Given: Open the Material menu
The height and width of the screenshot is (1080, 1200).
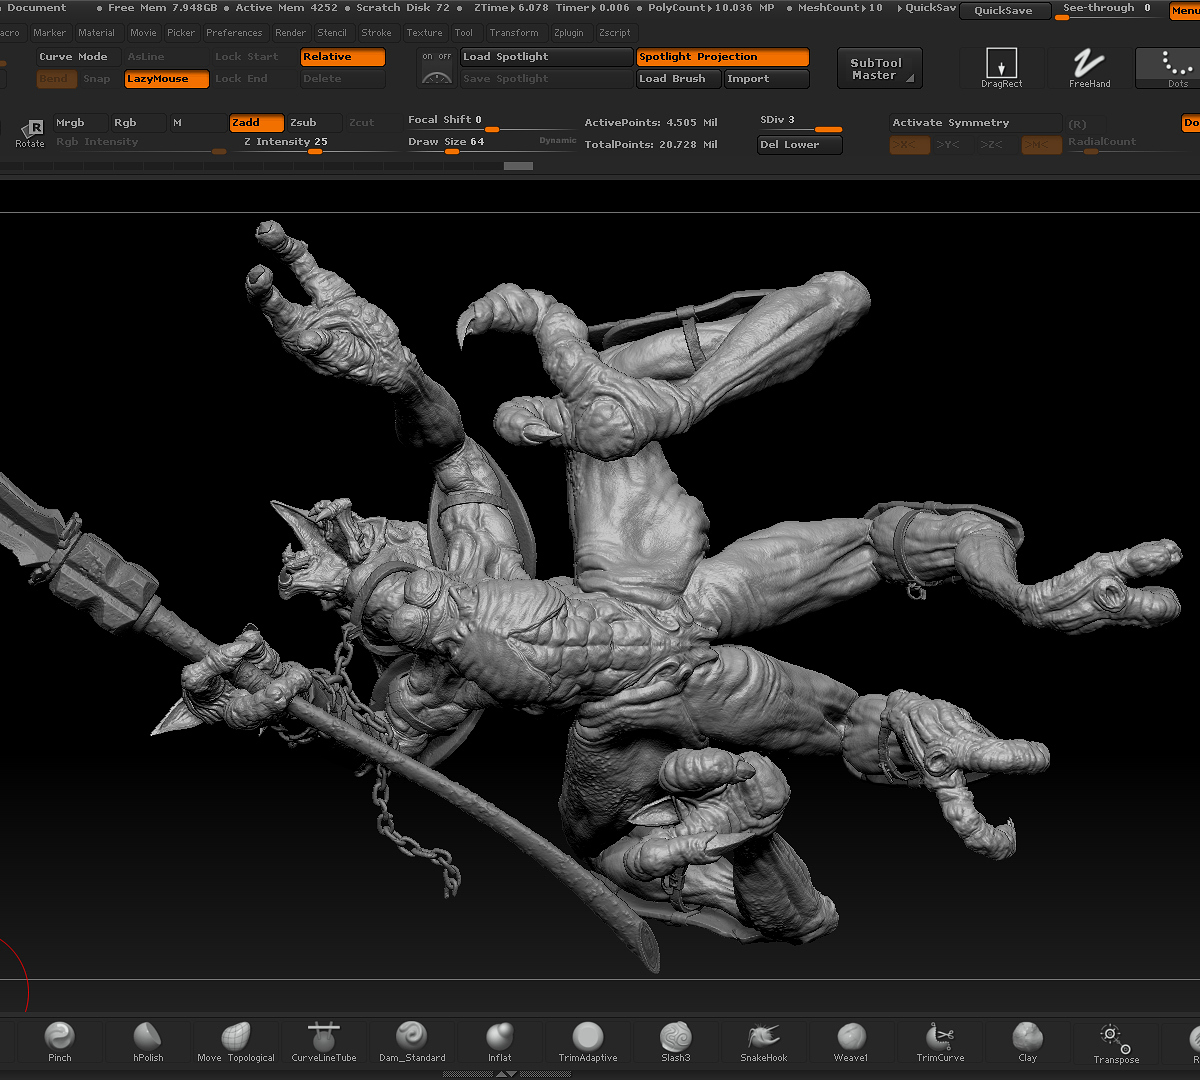Looking at the screenshot, I should pyautogui.click(x=97, y=33).
